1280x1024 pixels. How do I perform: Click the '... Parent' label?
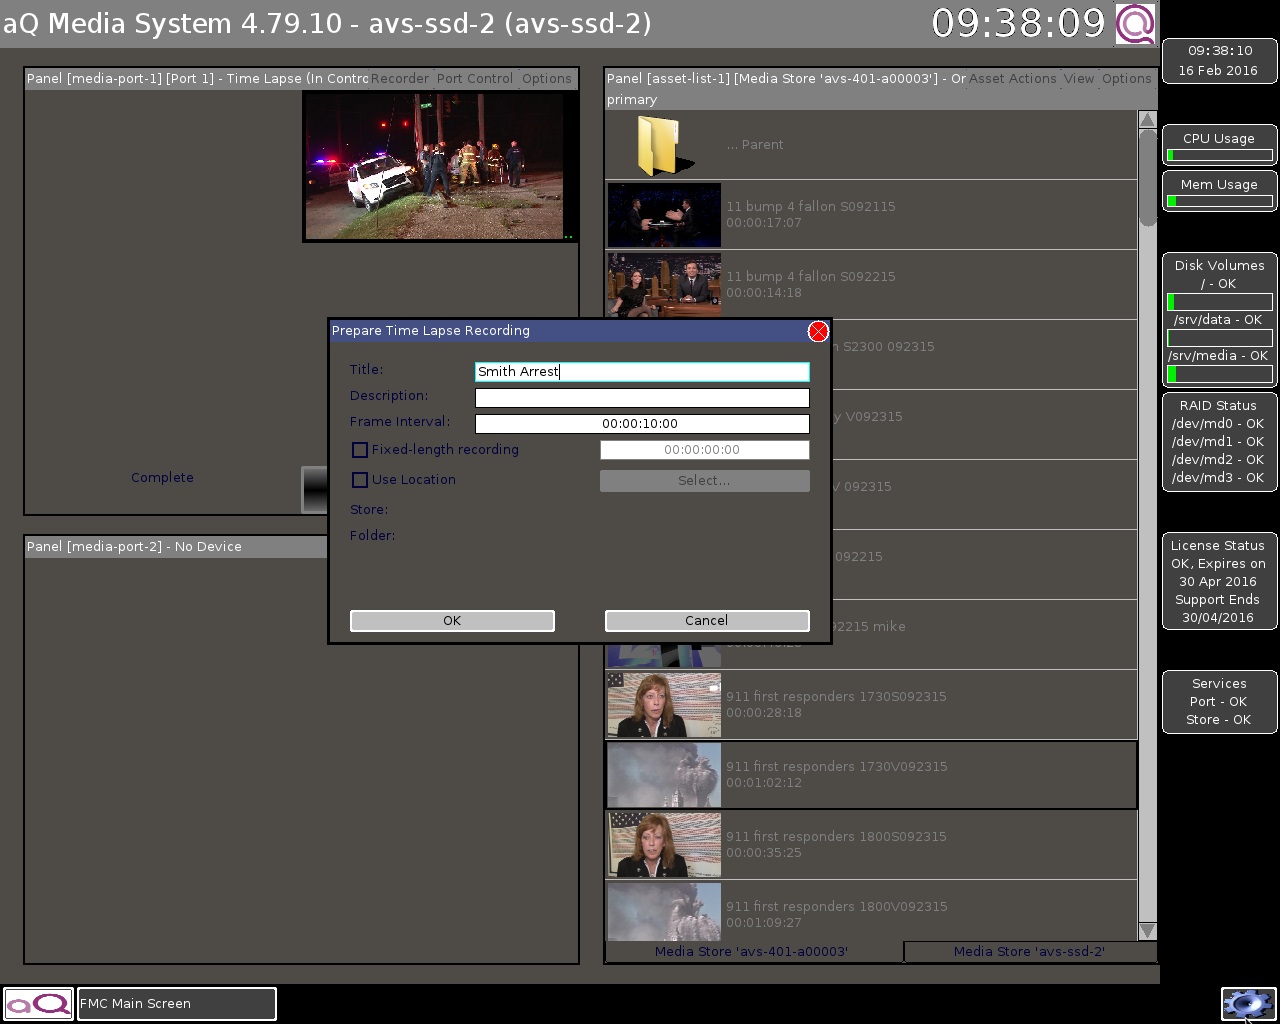tap(755, 145)
